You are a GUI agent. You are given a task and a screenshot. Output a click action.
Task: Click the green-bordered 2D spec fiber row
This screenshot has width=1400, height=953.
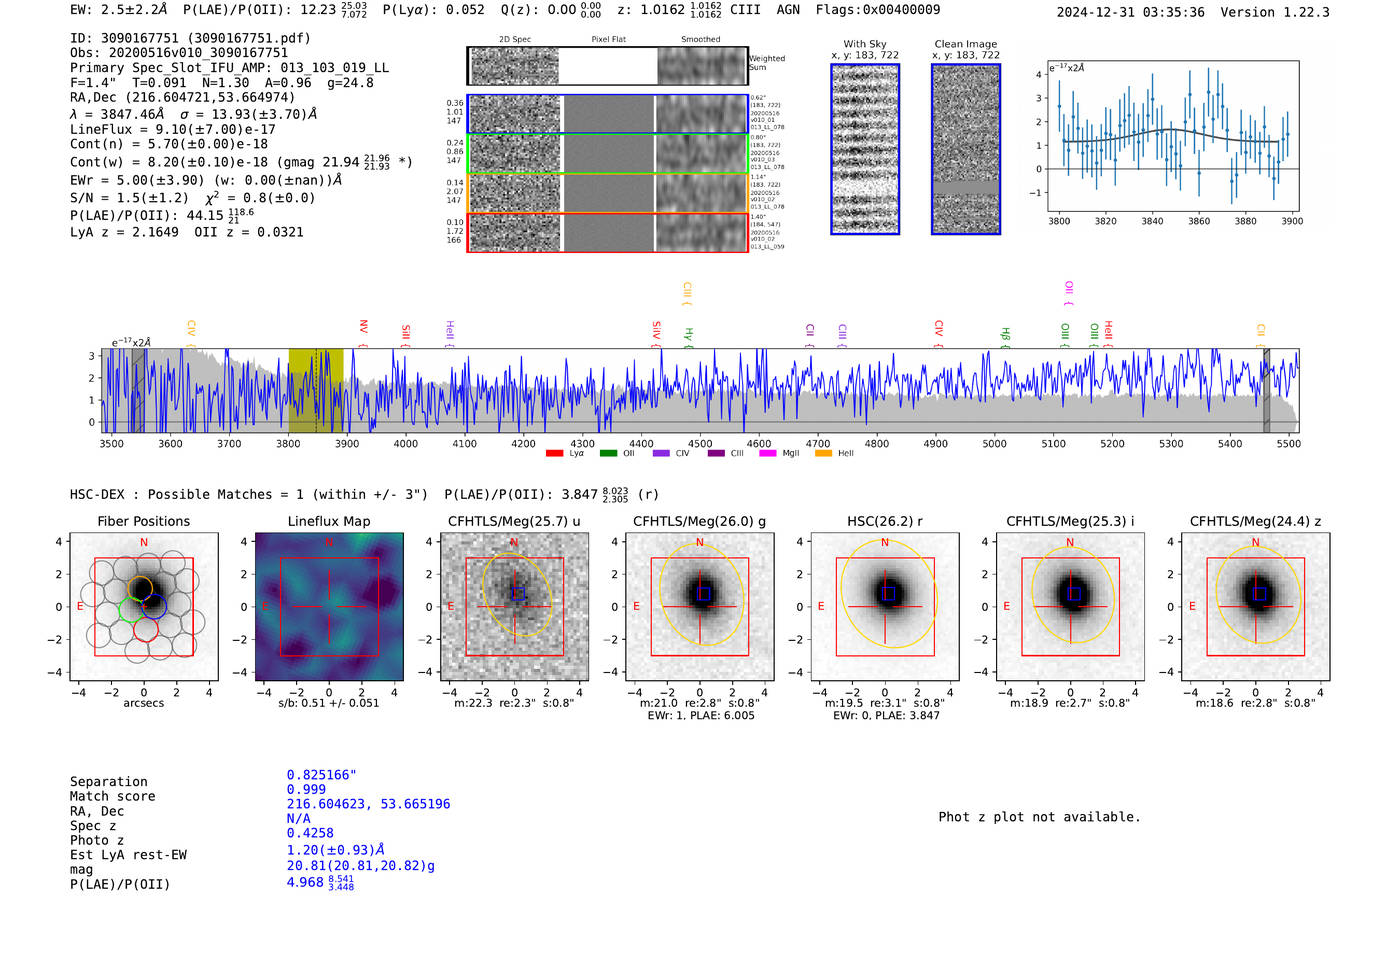(x=608, y=154)
